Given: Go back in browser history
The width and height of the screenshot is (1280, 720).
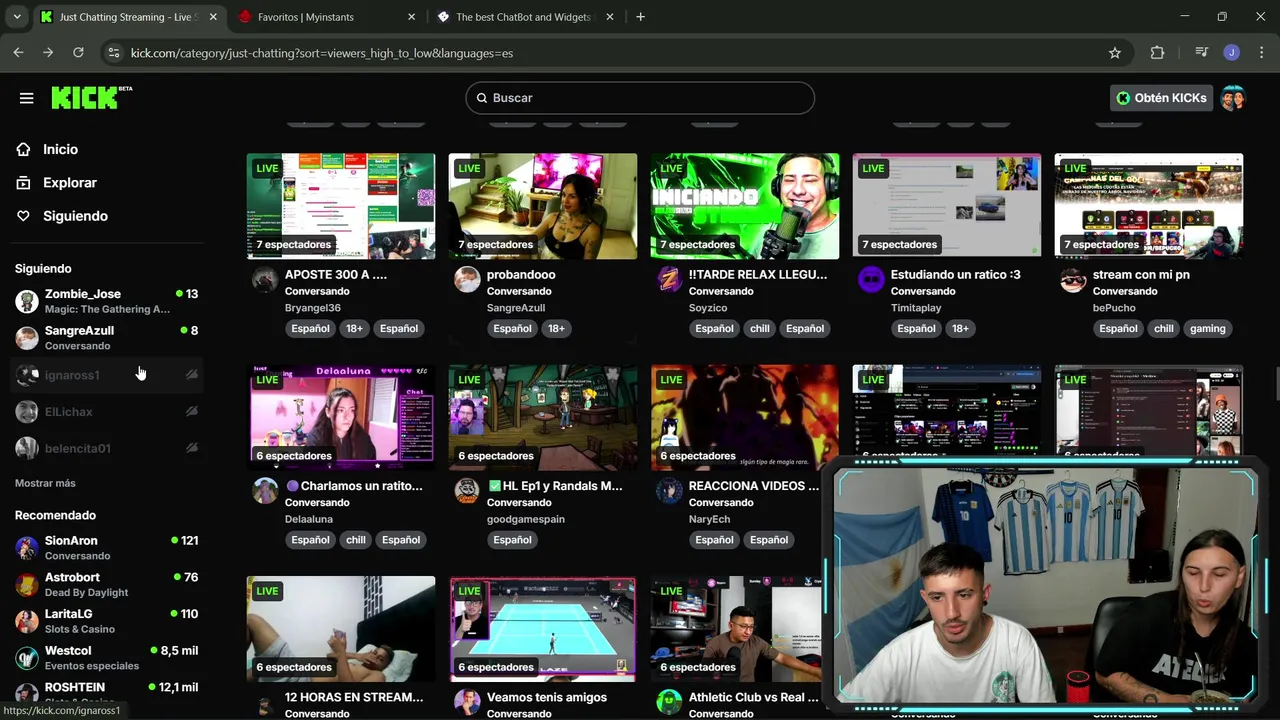Looking at the screenshot, I should point(18,53).
